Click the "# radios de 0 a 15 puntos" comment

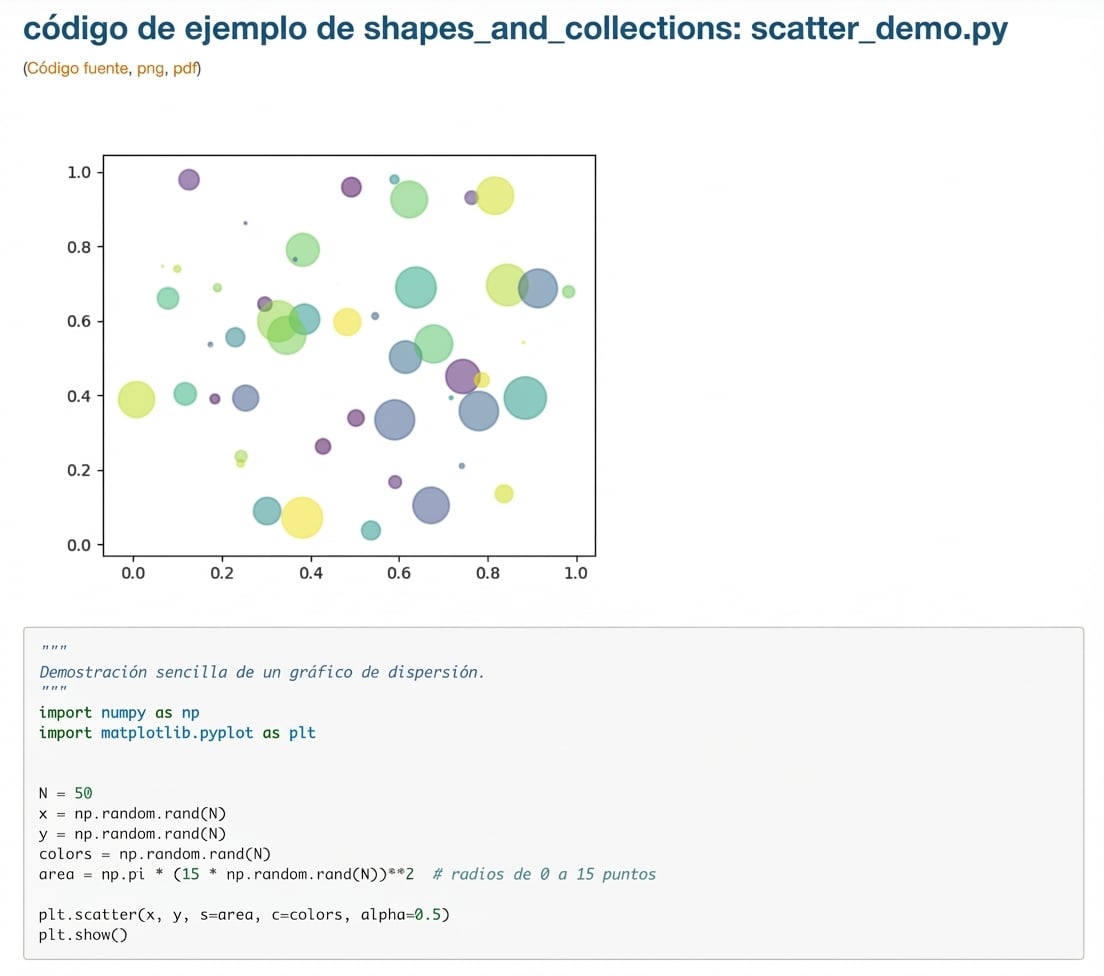(x=545, y=874)
